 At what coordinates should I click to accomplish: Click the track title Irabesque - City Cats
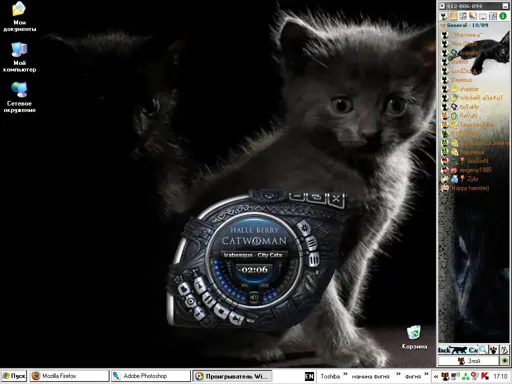pos(253,255)
